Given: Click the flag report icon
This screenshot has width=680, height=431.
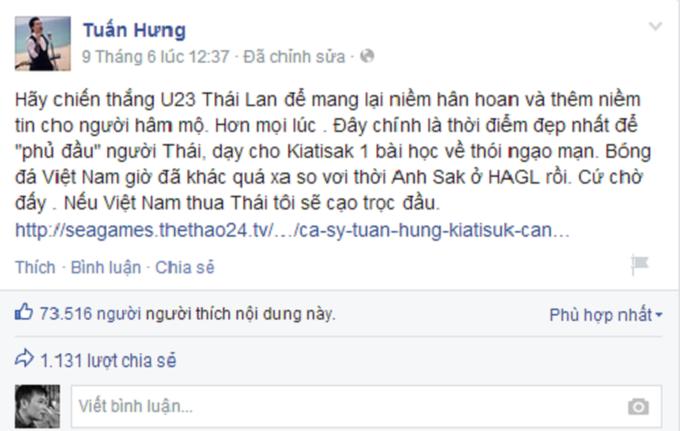Looking at the screenshot, I should (x=639, y=264).
